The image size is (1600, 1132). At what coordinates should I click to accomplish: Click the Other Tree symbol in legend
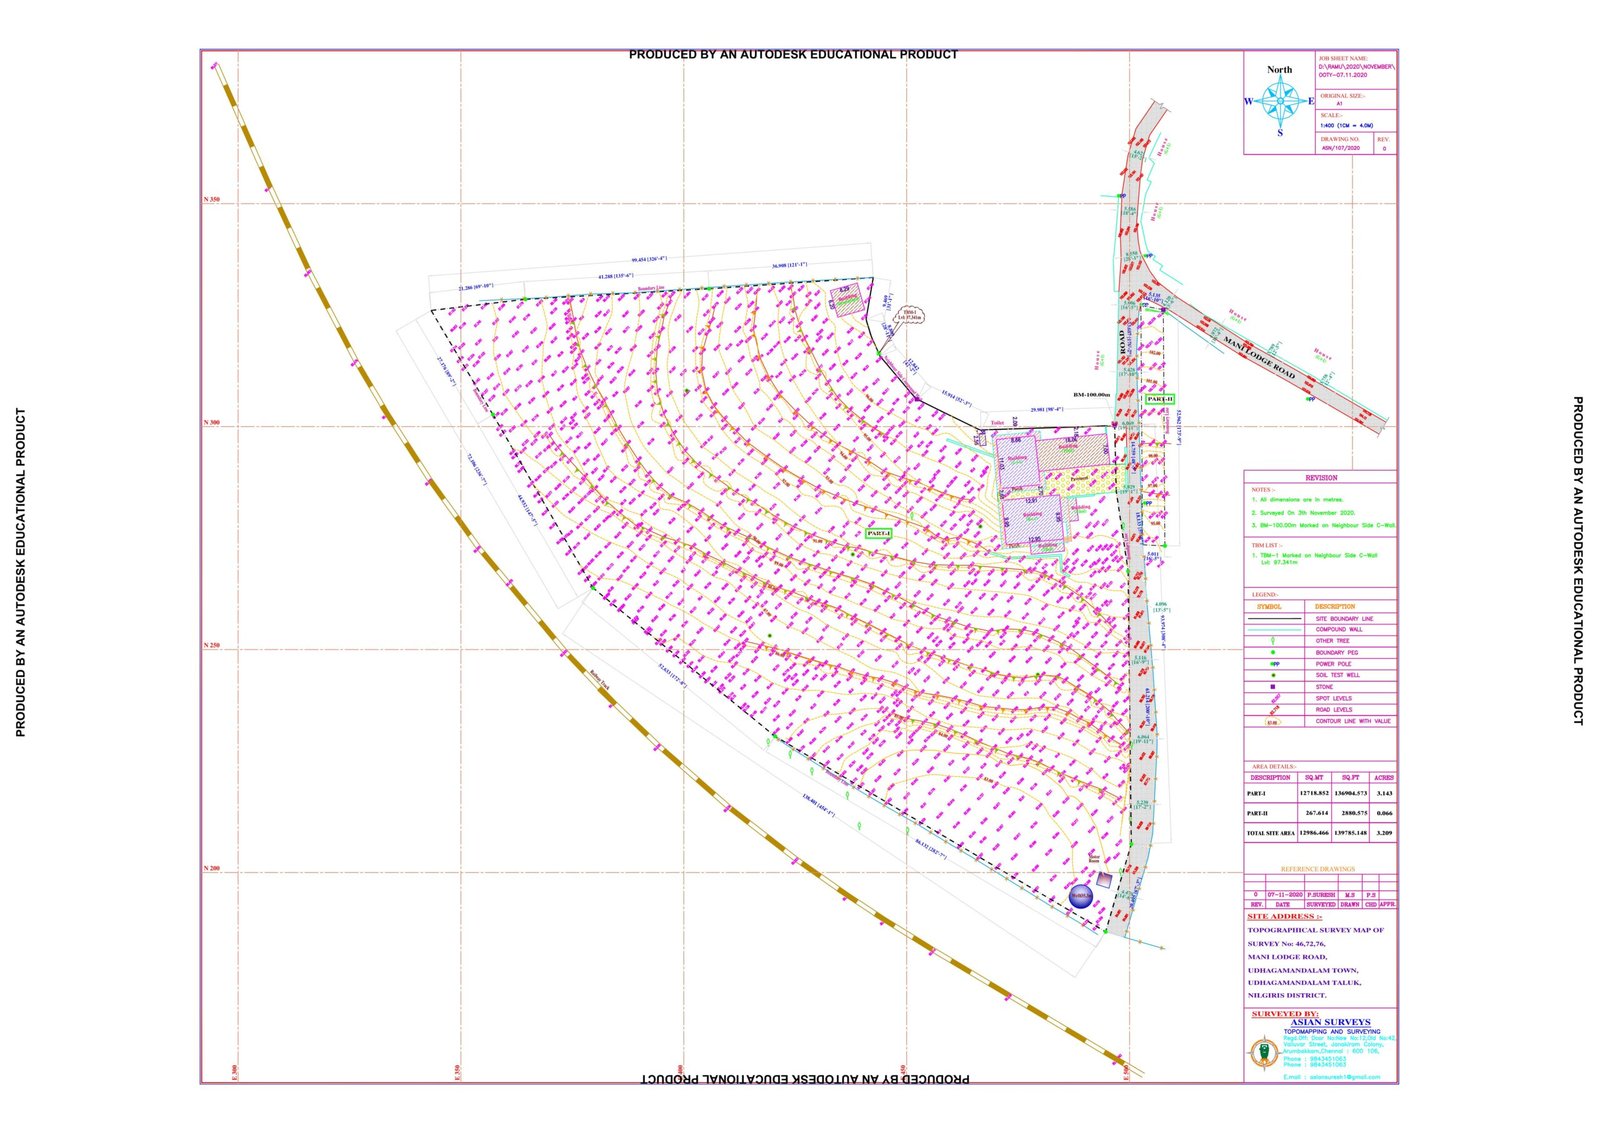(x=1273, y=641)
